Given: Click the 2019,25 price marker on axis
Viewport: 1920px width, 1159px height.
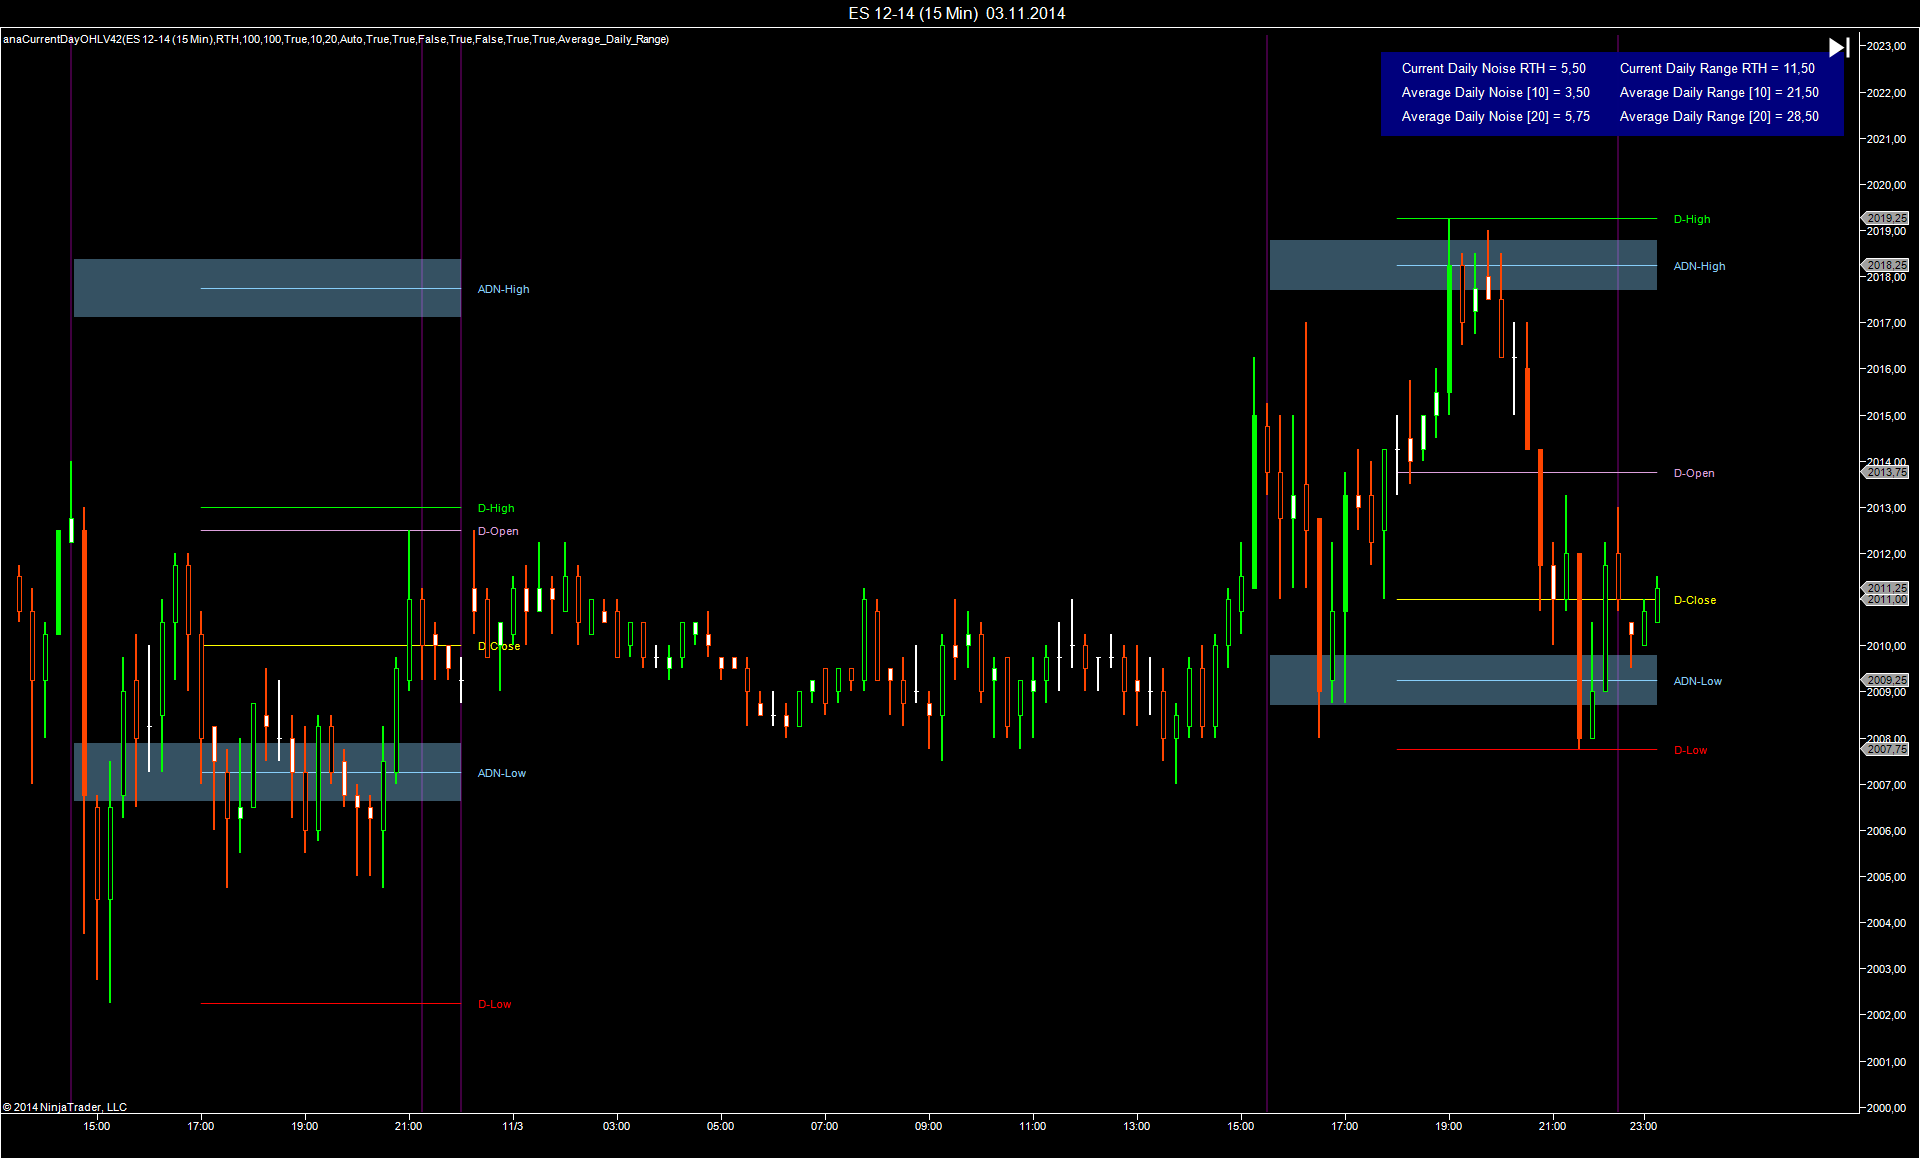Looking at the screenshot, I should click(x=1885, y=218).
